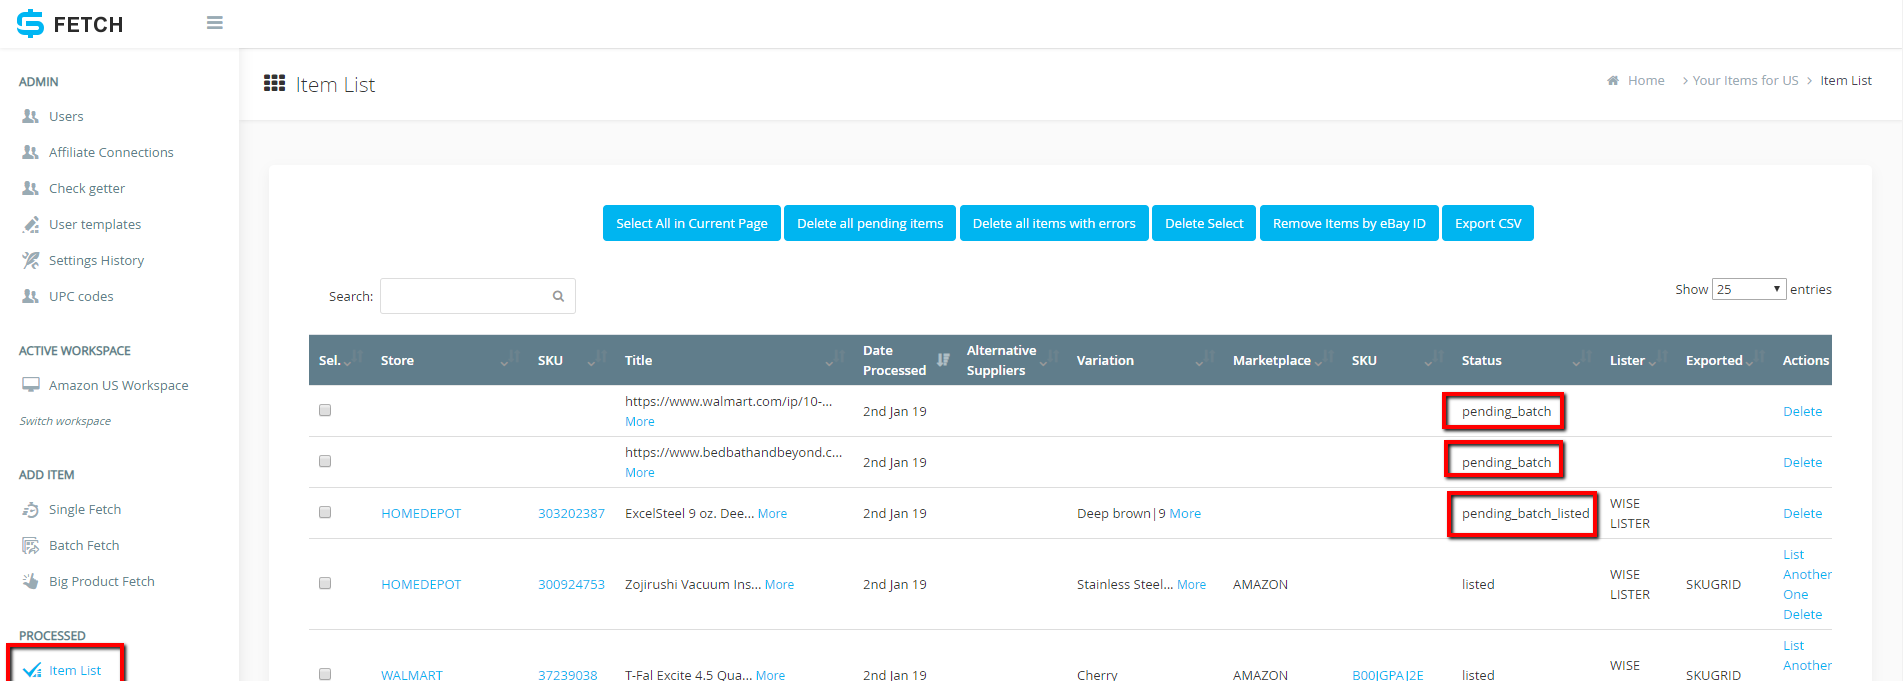Click the Single Fetch icon
The height and width of the screenshot is (681, 1903).
31,509
